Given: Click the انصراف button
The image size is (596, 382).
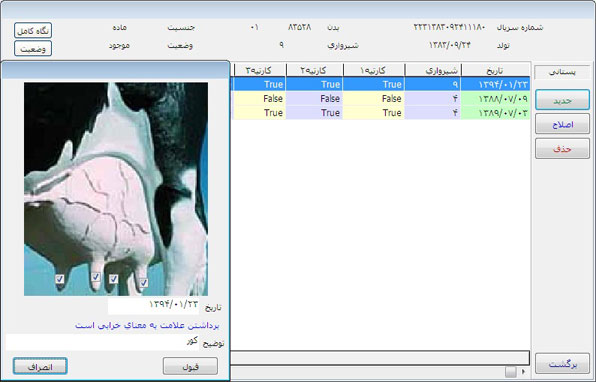Looking at the screenshot, I should click(x=40, y=366).
